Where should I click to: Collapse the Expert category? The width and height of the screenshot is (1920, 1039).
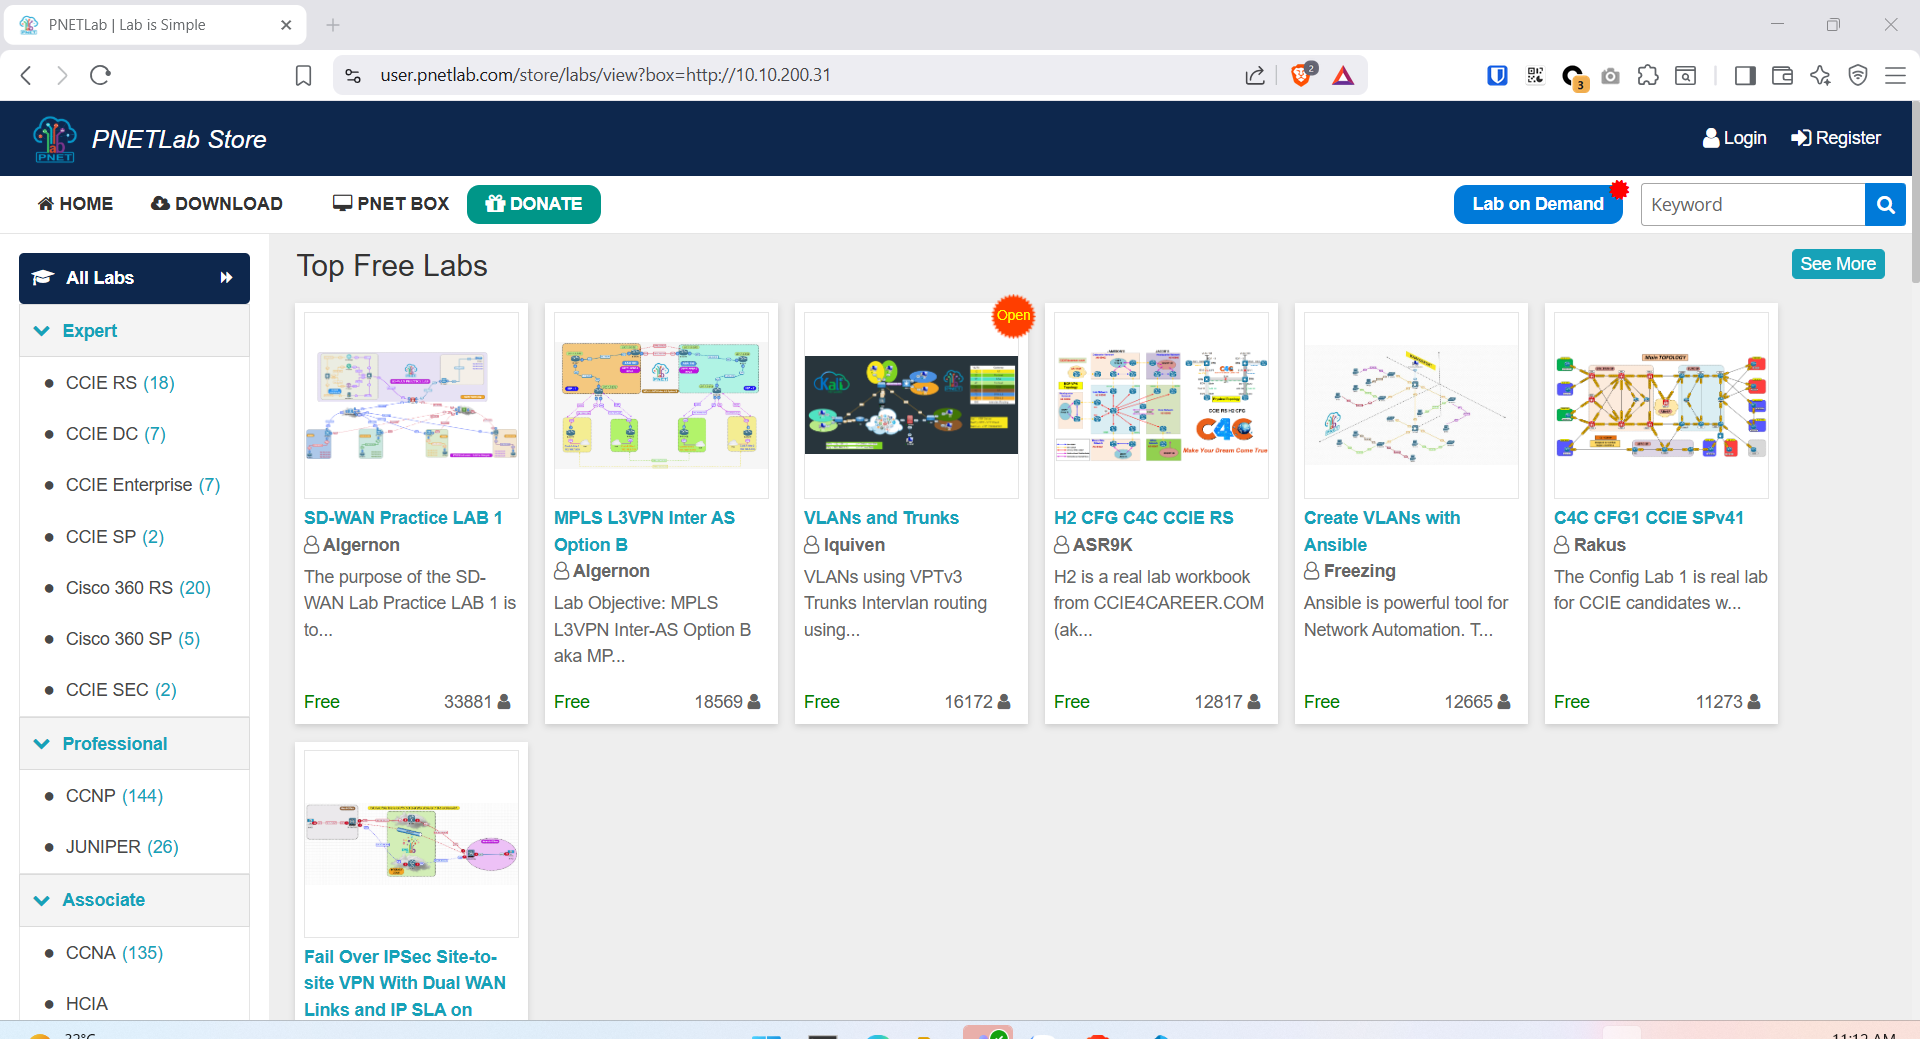(x=134, y=331)
